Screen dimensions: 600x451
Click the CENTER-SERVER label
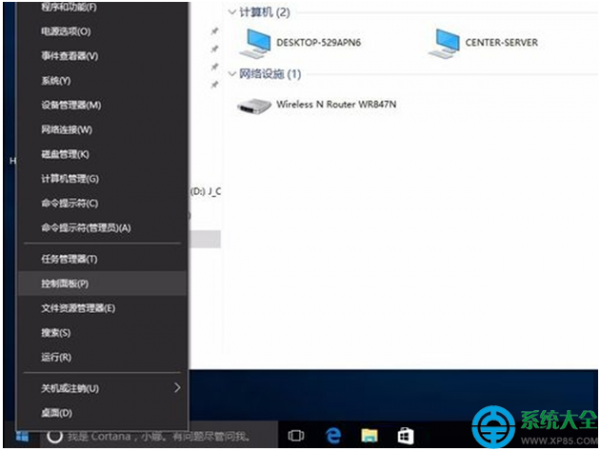pos(501,42)
